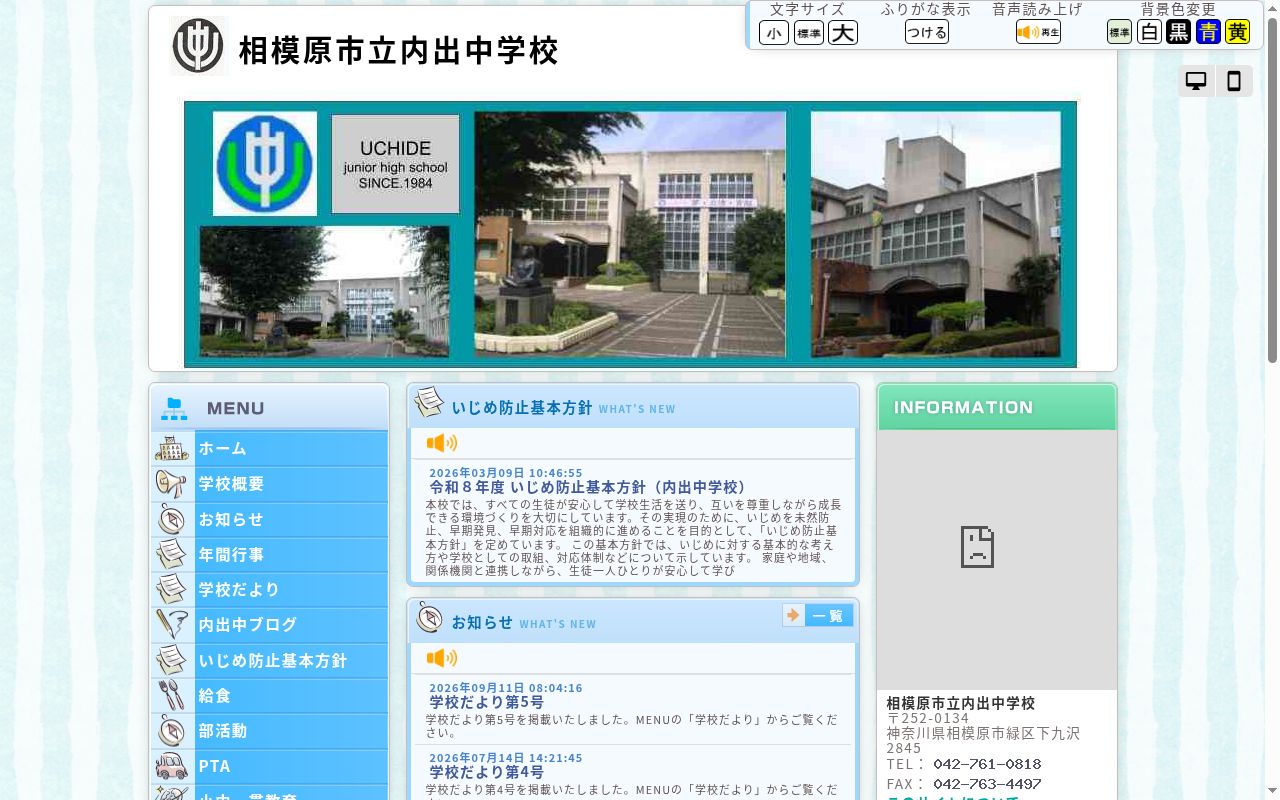Click the date 2026年03月09日 10:46:55
The image size is (1280, 800).
(506, 473)
